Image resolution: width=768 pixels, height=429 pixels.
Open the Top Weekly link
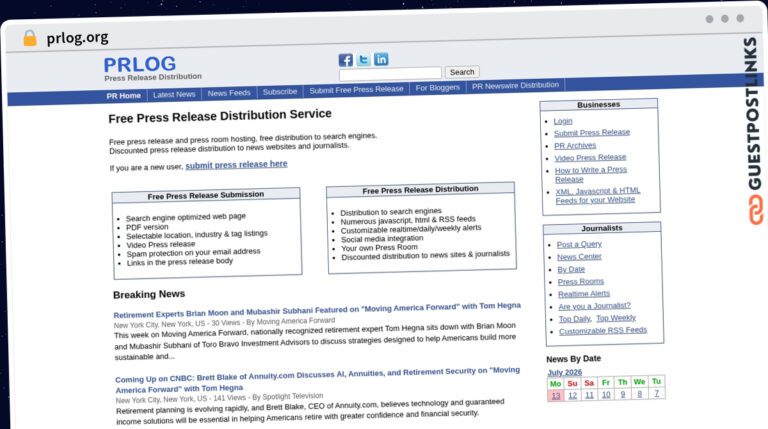pos(616,318)
